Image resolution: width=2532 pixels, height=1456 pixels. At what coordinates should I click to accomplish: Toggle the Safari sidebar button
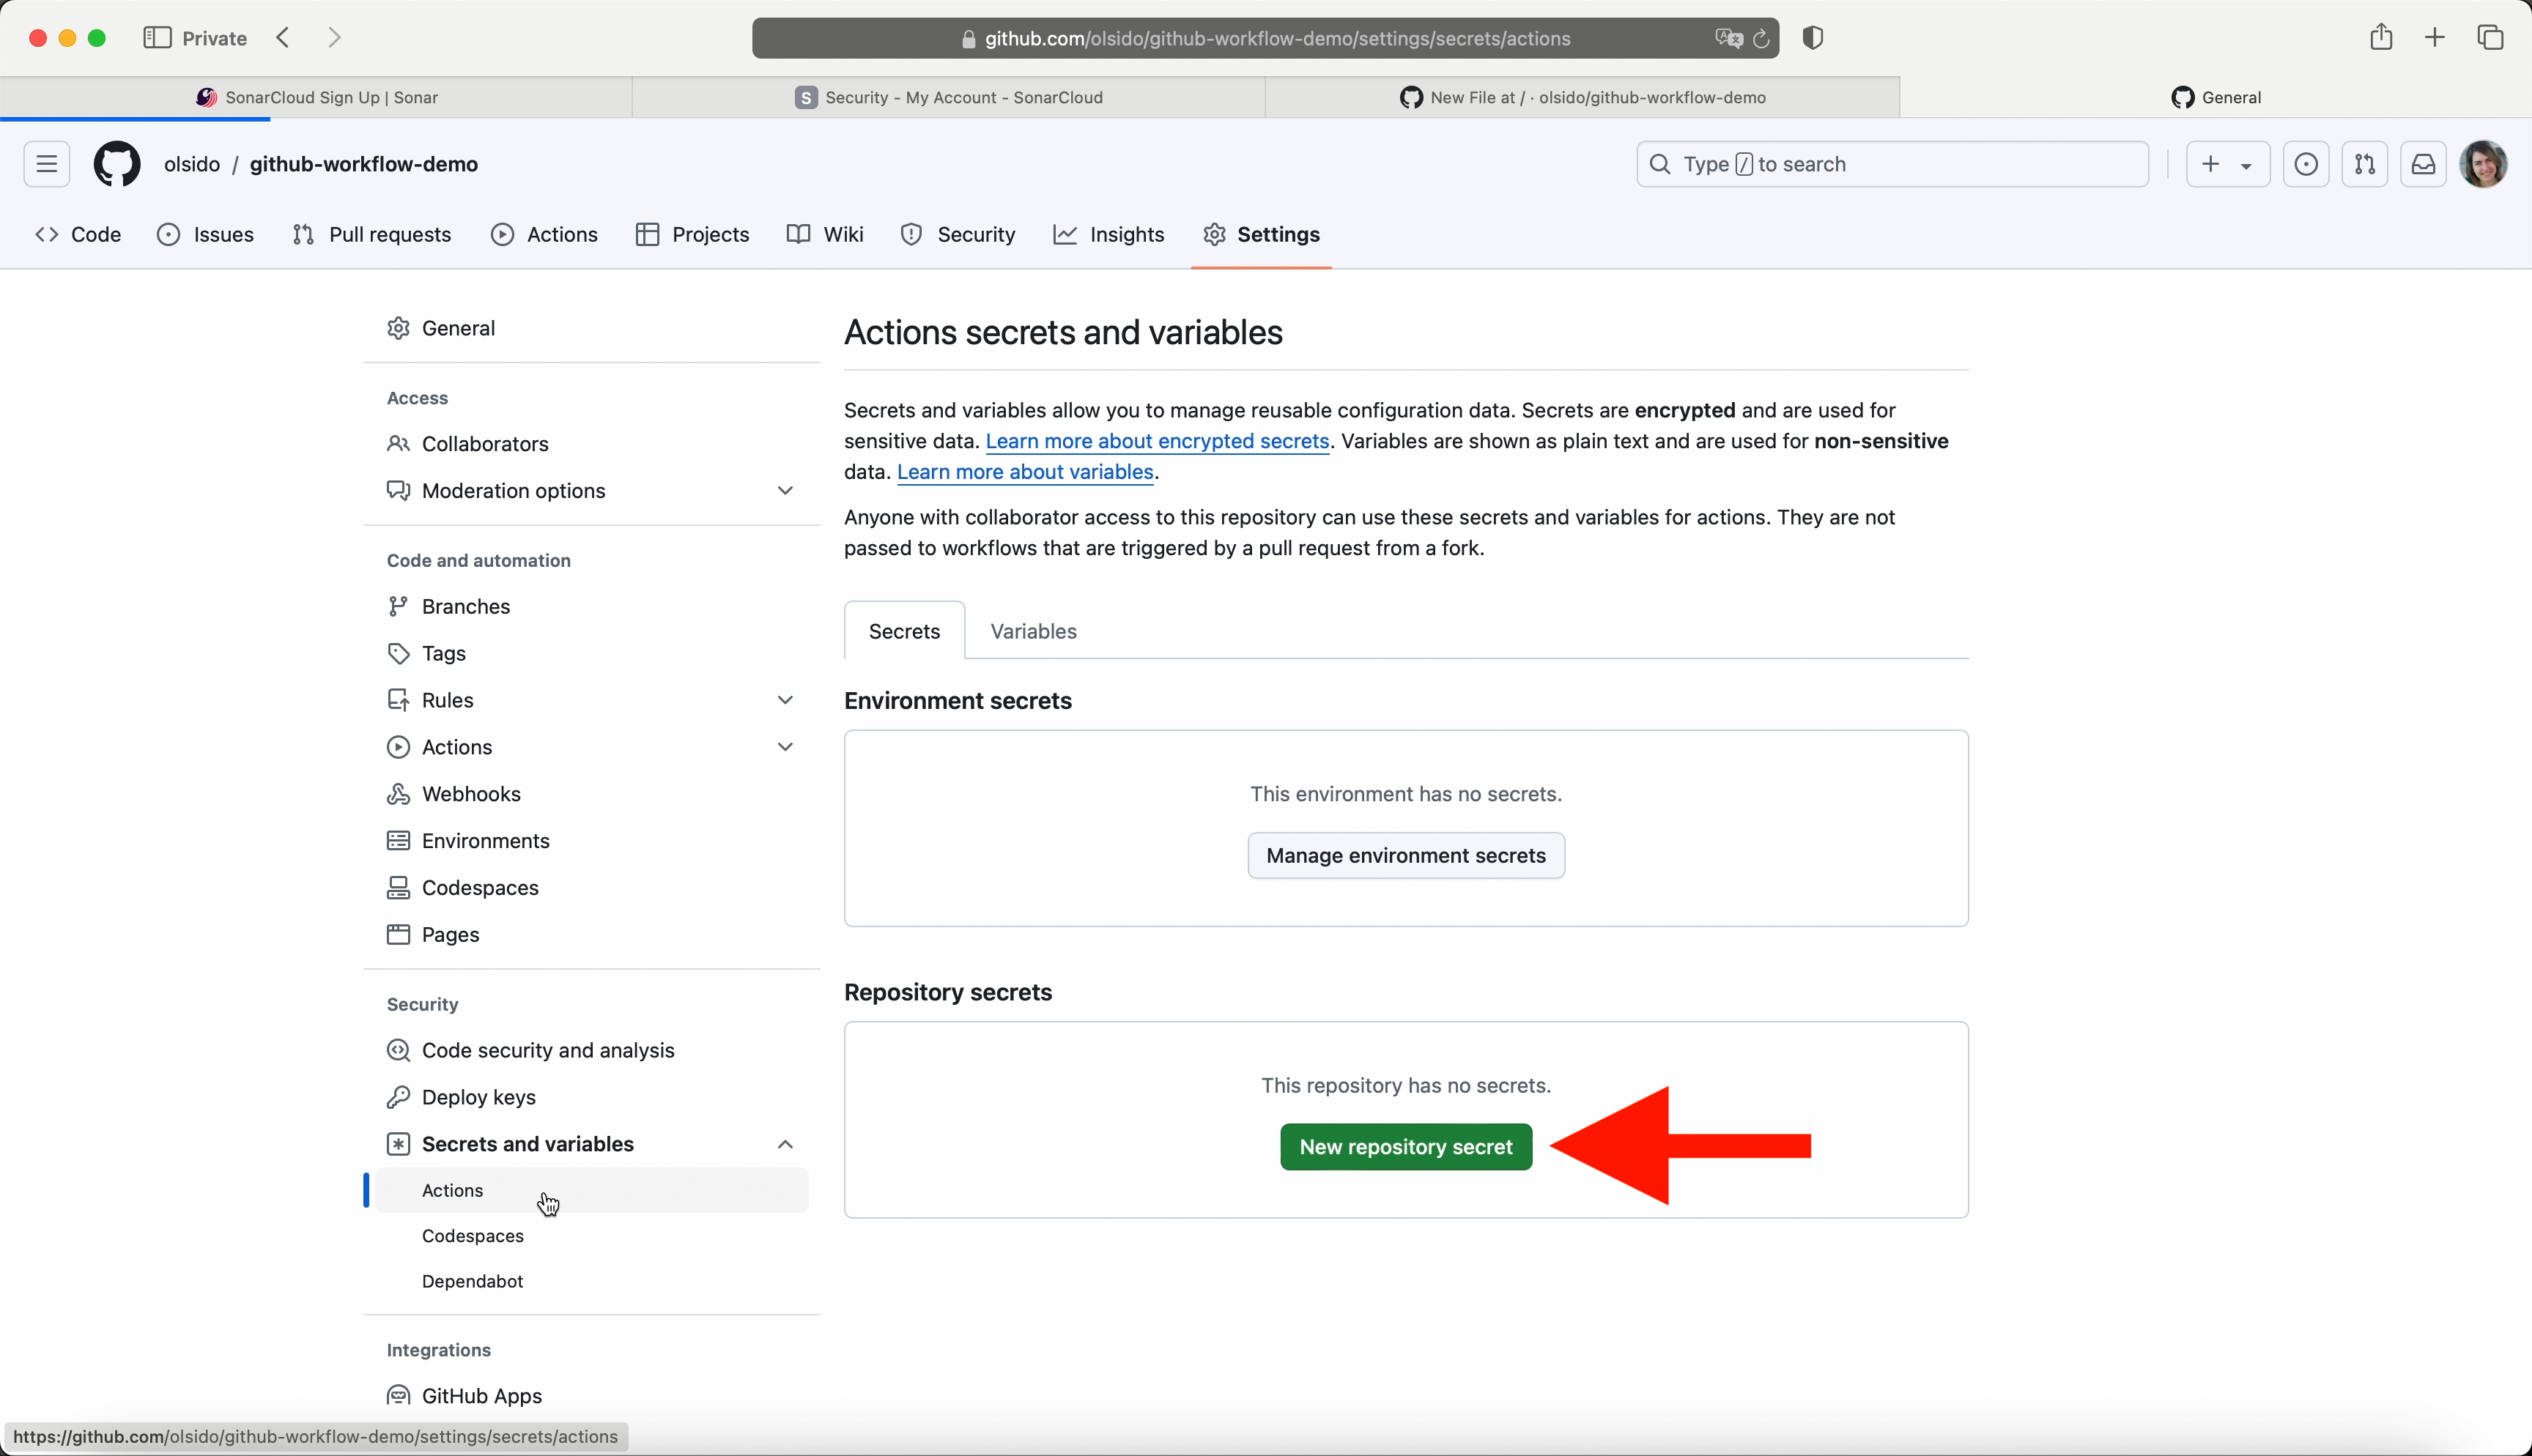point(157,38)
